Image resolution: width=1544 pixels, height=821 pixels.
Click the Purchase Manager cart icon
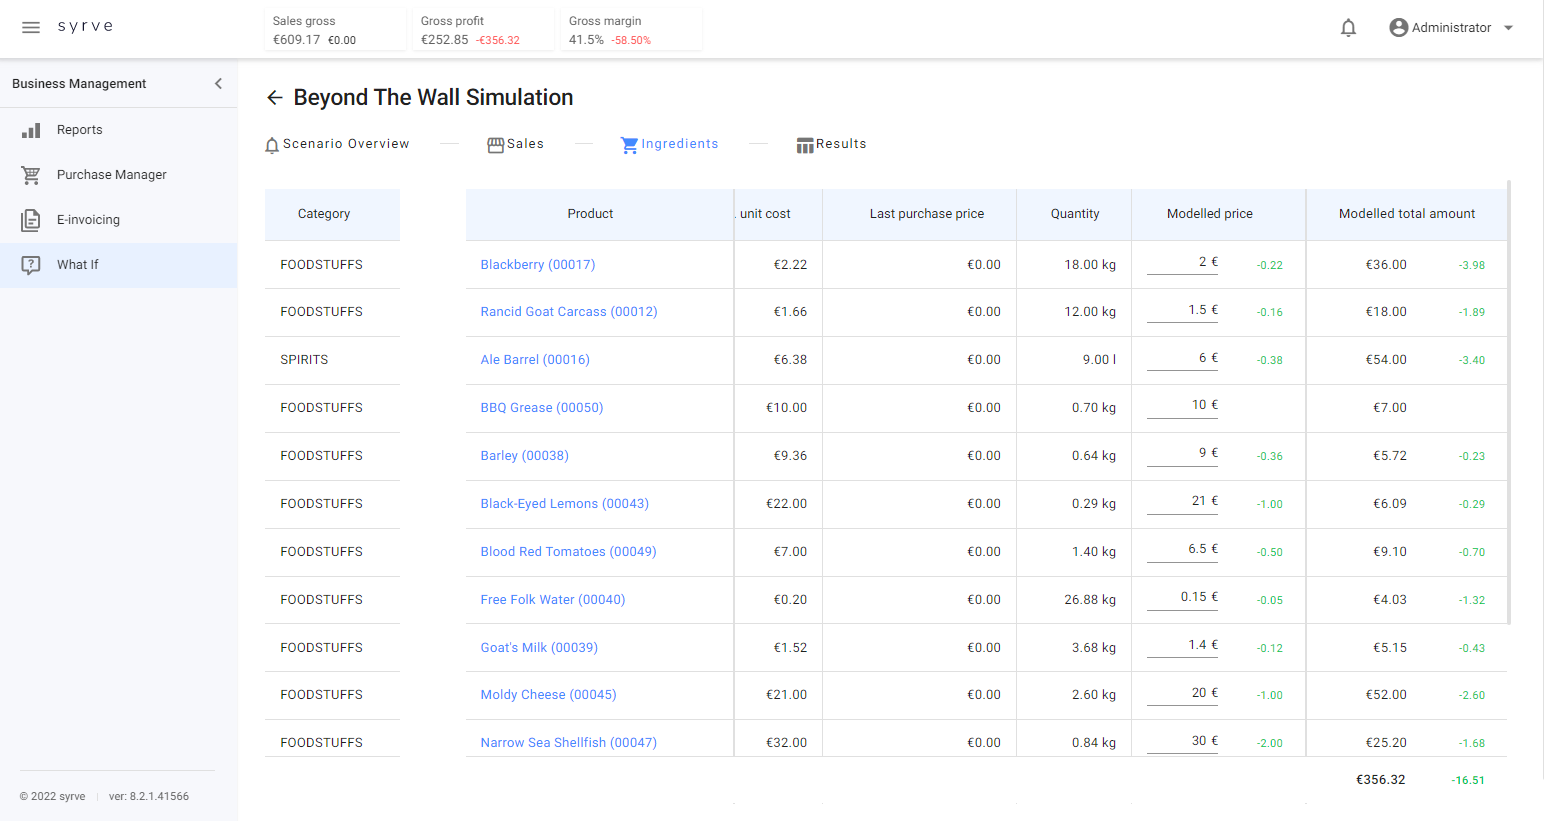(31, 175)
